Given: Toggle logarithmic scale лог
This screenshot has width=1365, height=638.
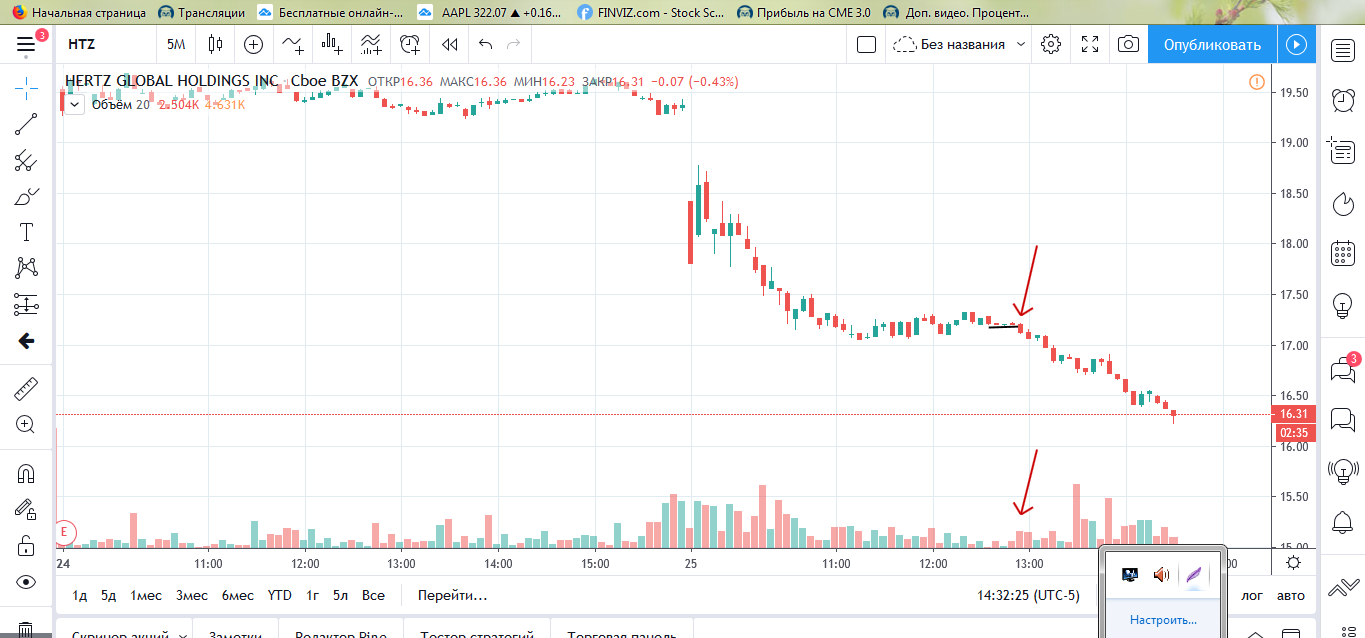Looking at the screenshot, I should 1252,595.
